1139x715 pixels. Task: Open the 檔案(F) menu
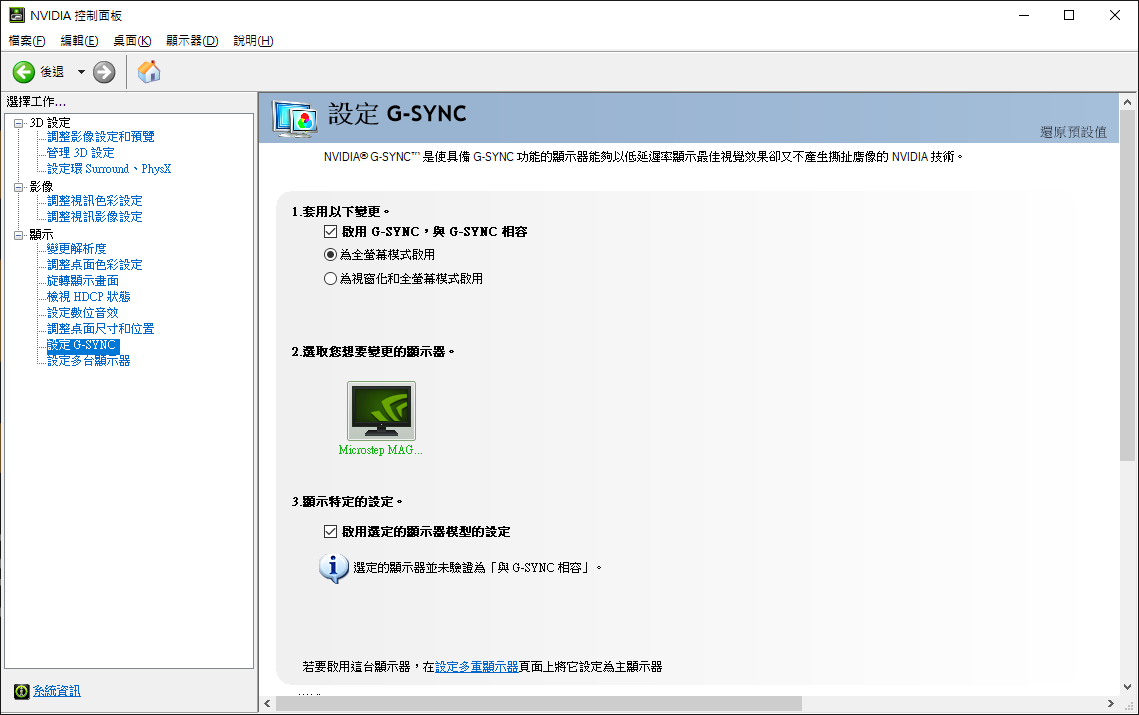tap(27, 41)
